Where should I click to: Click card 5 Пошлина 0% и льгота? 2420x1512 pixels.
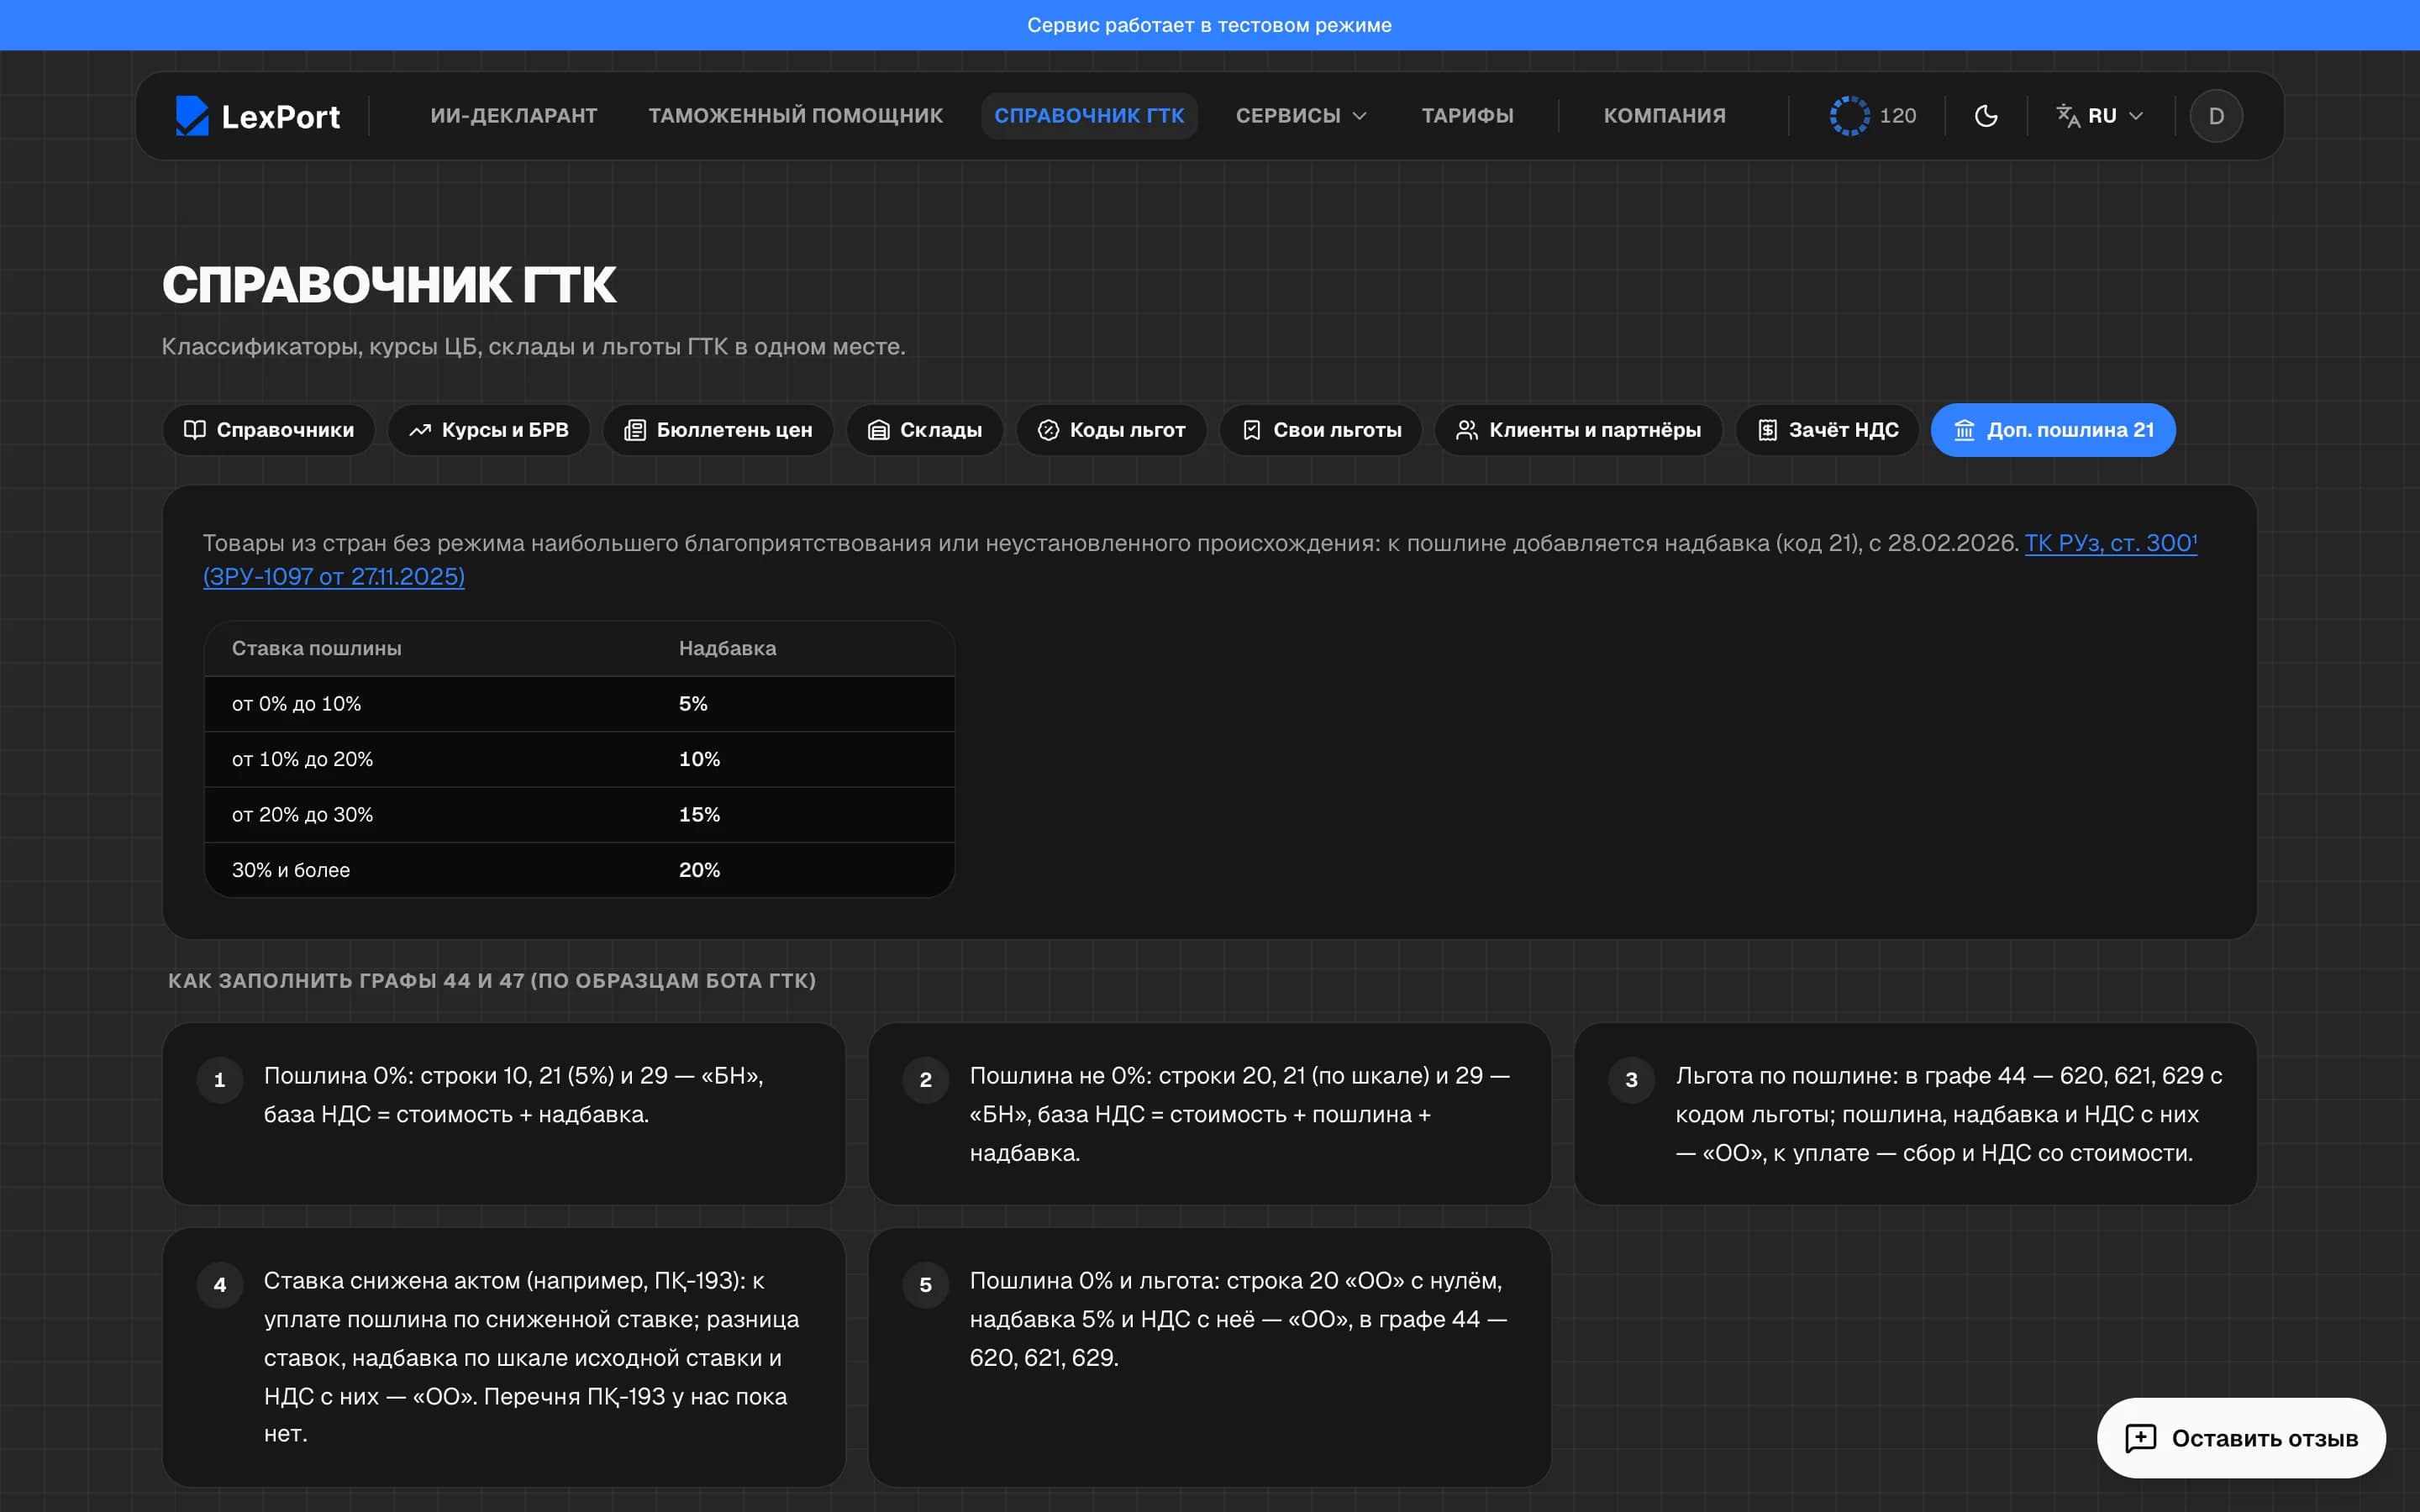[1209, 1357]
